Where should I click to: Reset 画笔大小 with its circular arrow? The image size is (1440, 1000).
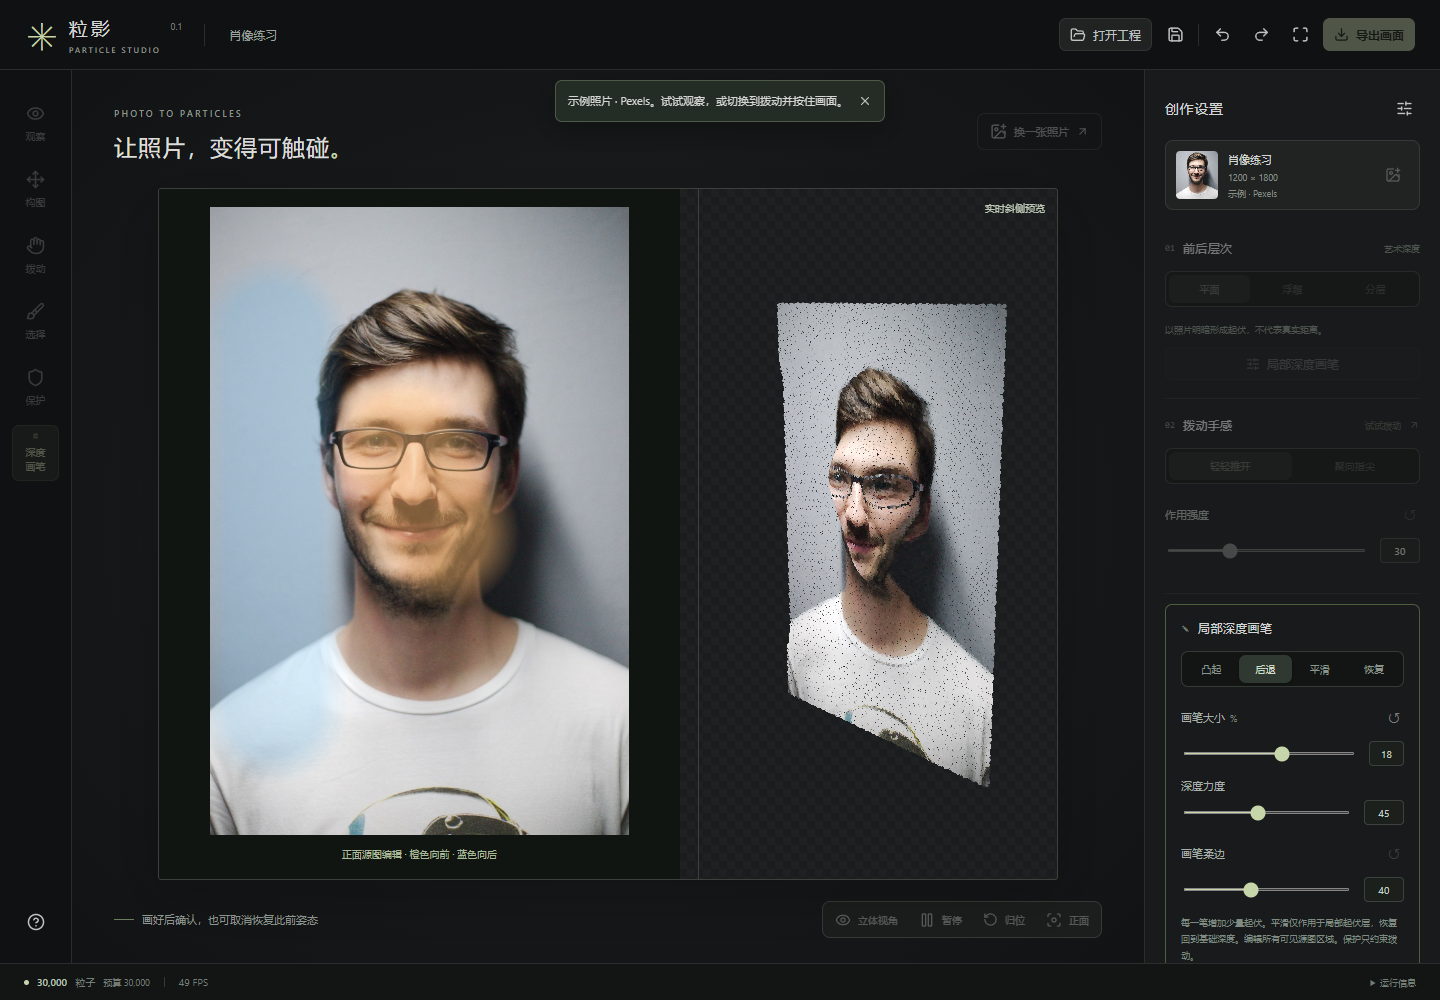pyautogui.click(x=1394, y=718)
